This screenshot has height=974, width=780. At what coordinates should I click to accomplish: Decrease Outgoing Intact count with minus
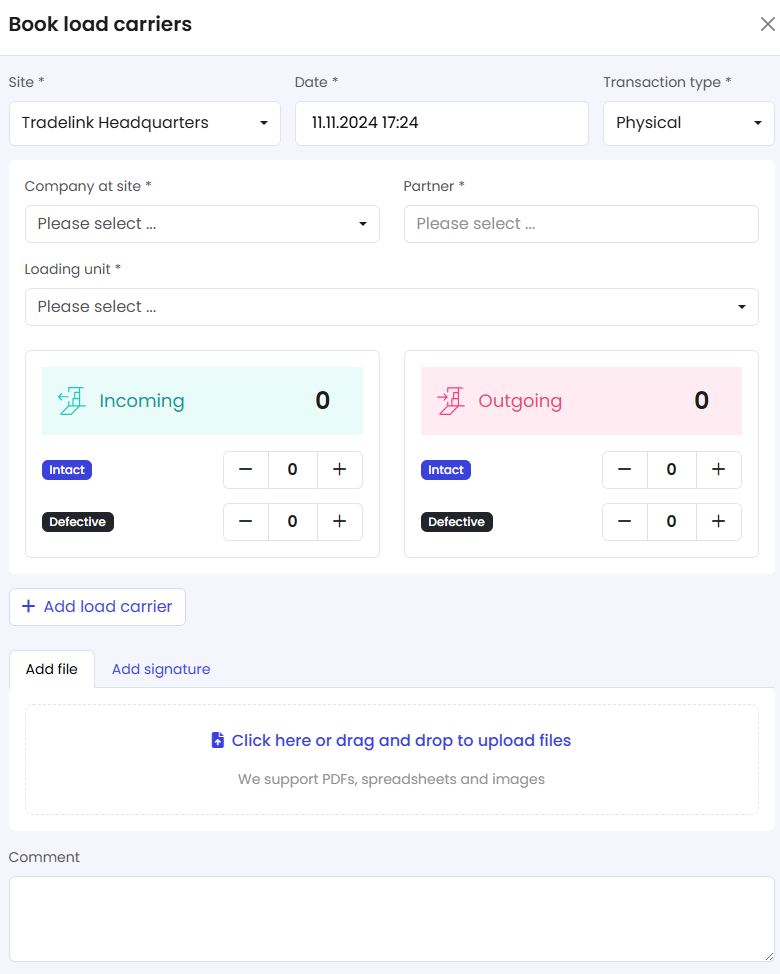pyautogui.click(x=625, y=470)
